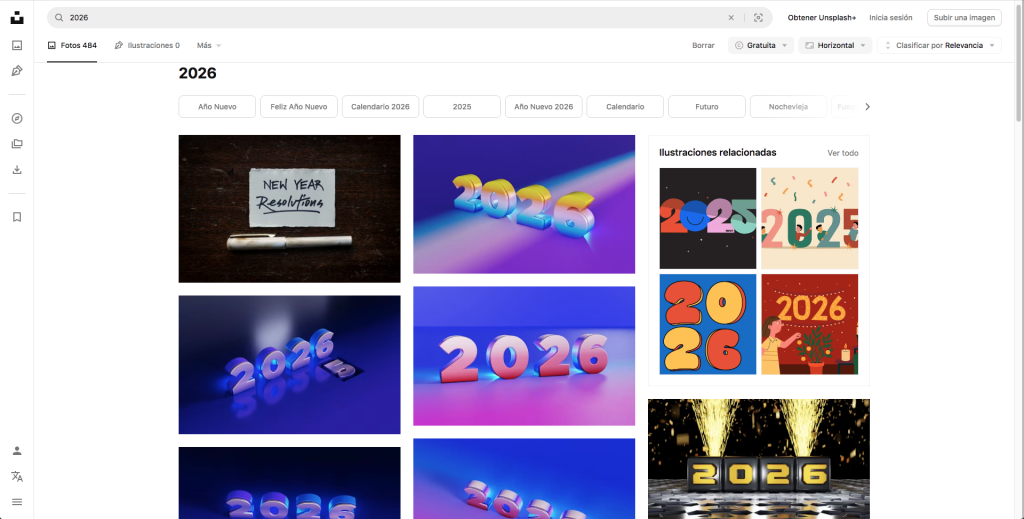This screenshot has width=1024, height=519.
Task: Open the New Year Resolutions photo thumbnail
Action: coord(289,208)
